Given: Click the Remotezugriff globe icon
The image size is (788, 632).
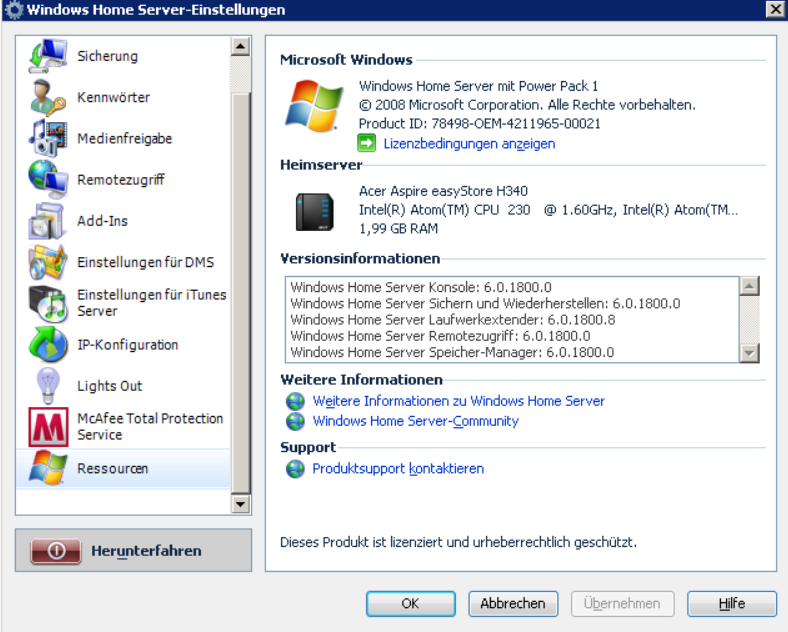Looking at the screenshot, I should [x=48, y=179].
